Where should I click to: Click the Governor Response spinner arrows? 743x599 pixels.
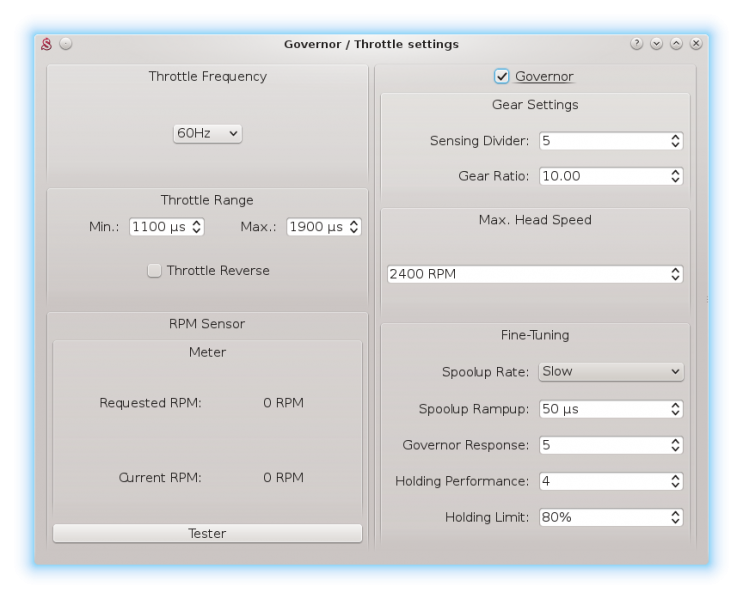click(675, 445)
